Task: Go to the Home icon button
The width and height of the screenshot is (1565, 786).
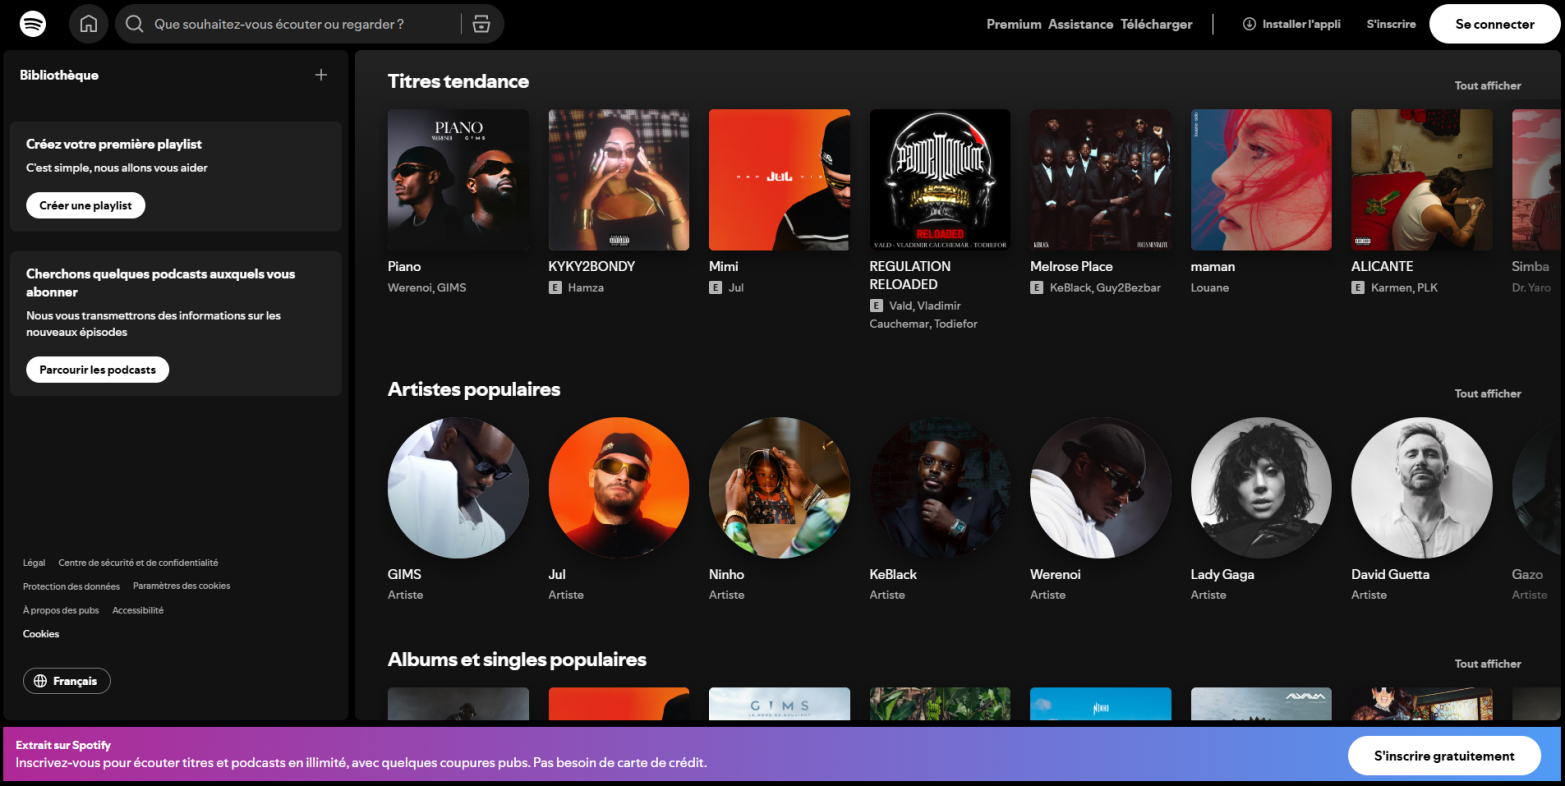Action: click(89, 24)
